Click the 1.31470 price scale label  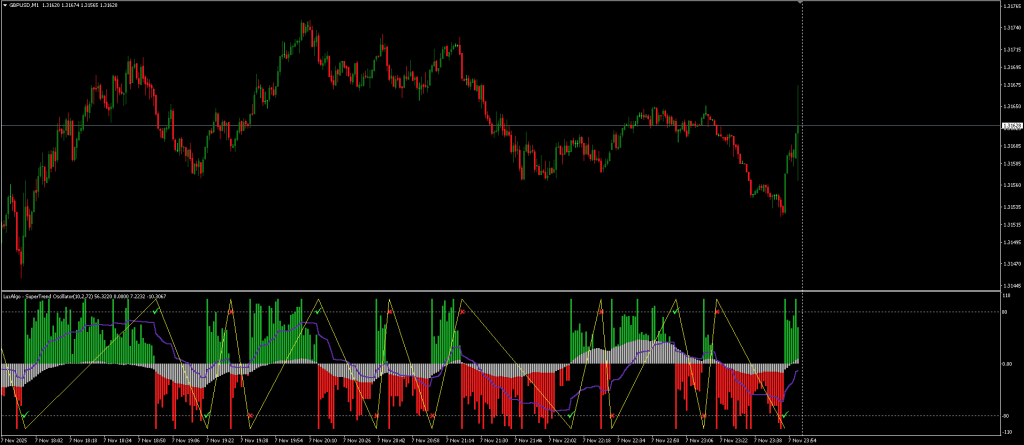[x=1012, y=264]
